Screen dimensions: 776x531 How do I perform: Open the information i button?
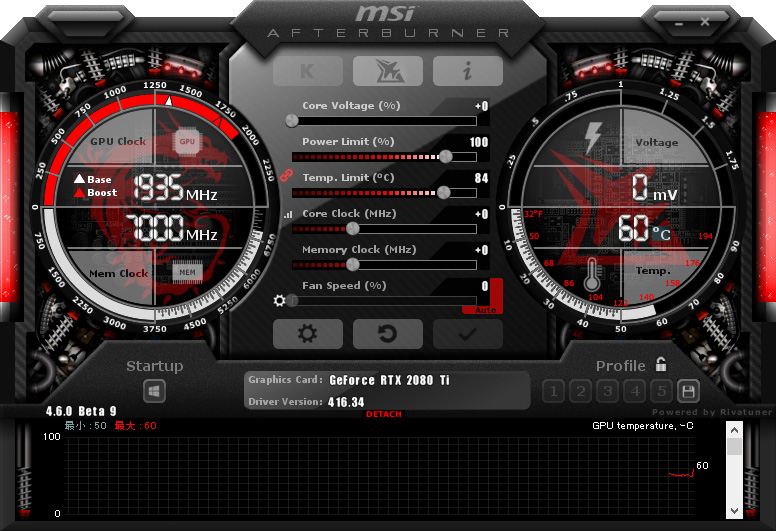click(468, 71)
